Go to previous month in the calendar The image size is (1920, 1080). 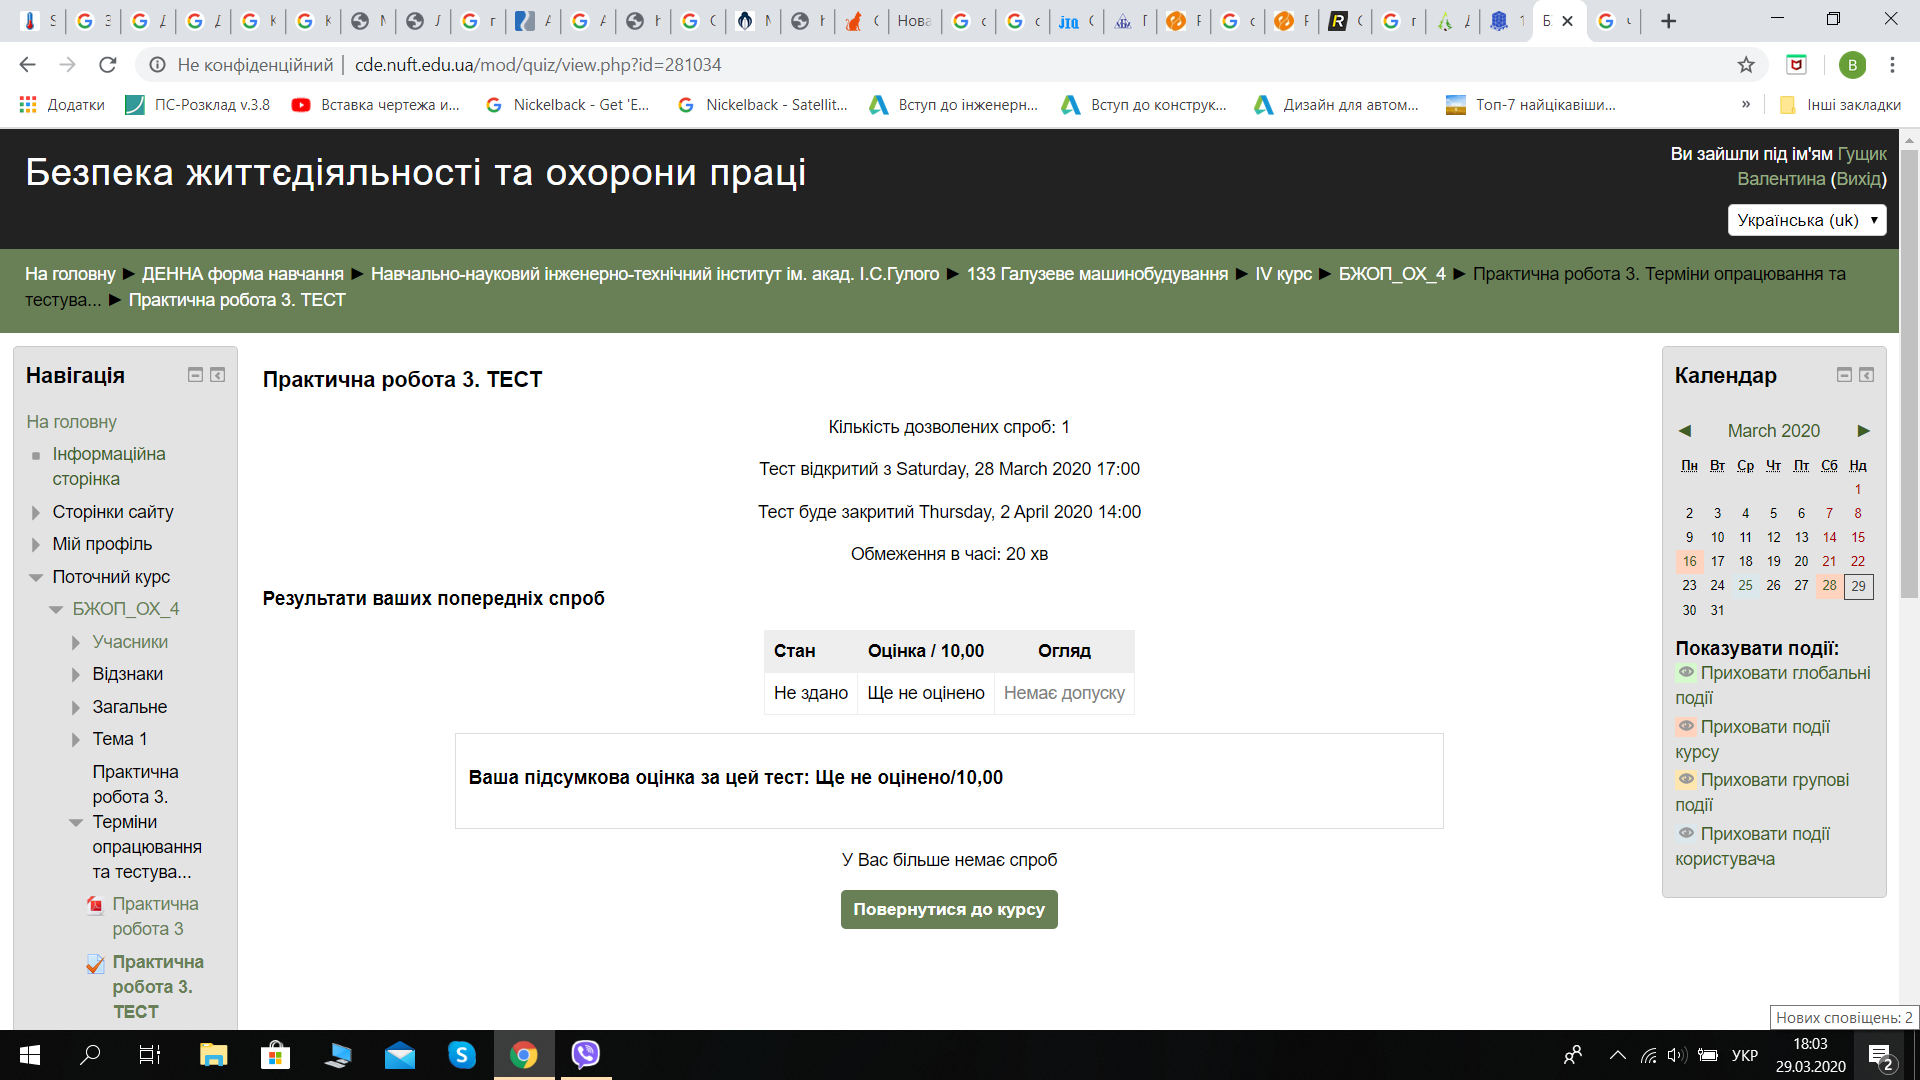pyautogui.click(x=1685, y=431)
